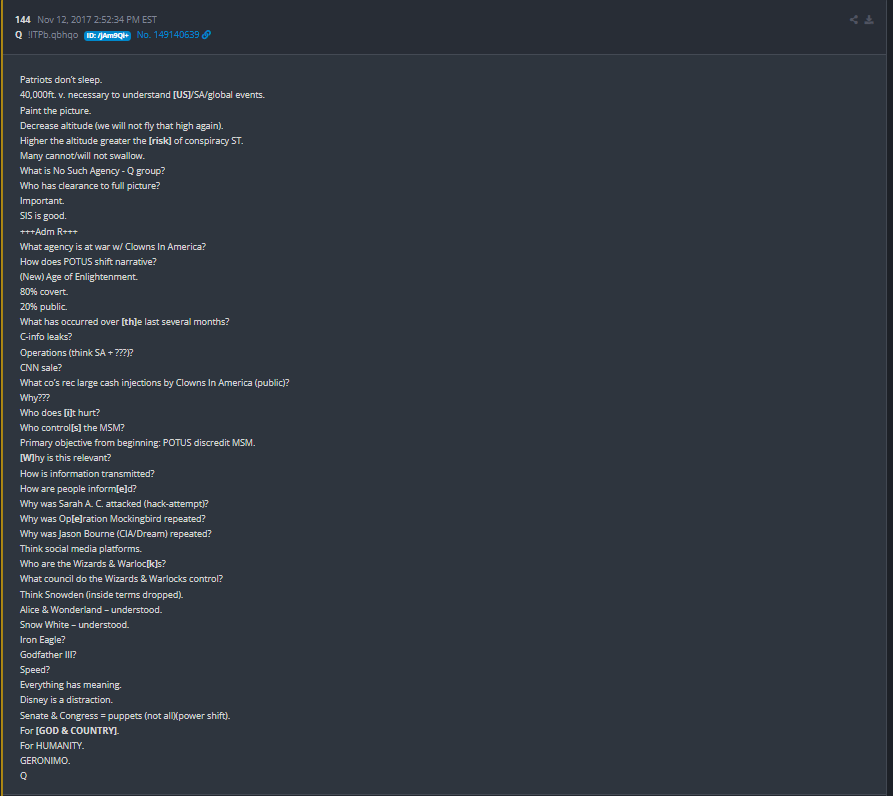Click the post number 144
Viewport: 893px width, 796px height.
click(23, 20)
